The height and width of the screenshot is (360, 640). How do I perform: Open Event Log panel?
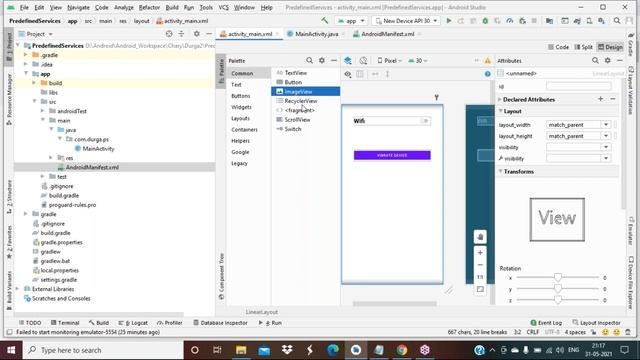(x=546, y=322)
